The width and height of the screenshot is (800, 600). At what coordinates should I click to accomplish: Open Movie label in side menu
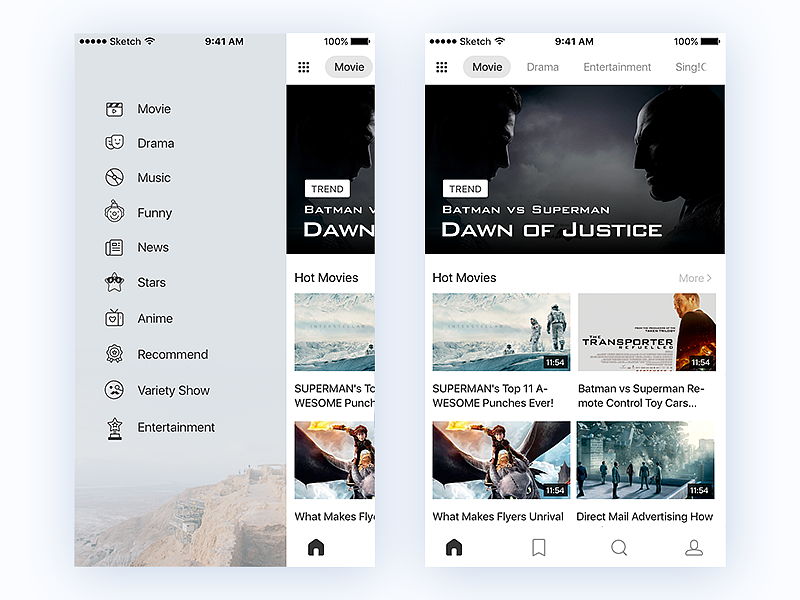click(x=154, y=109)
